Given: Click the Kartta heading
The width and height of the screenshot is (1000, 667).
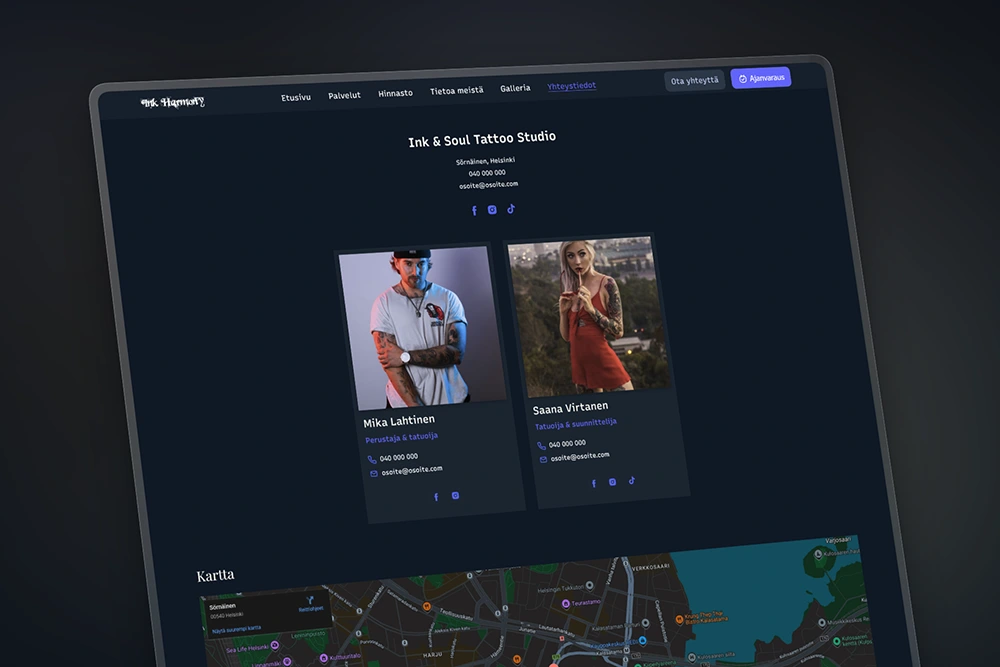Looking at the screenshot, I should [216, 576].
